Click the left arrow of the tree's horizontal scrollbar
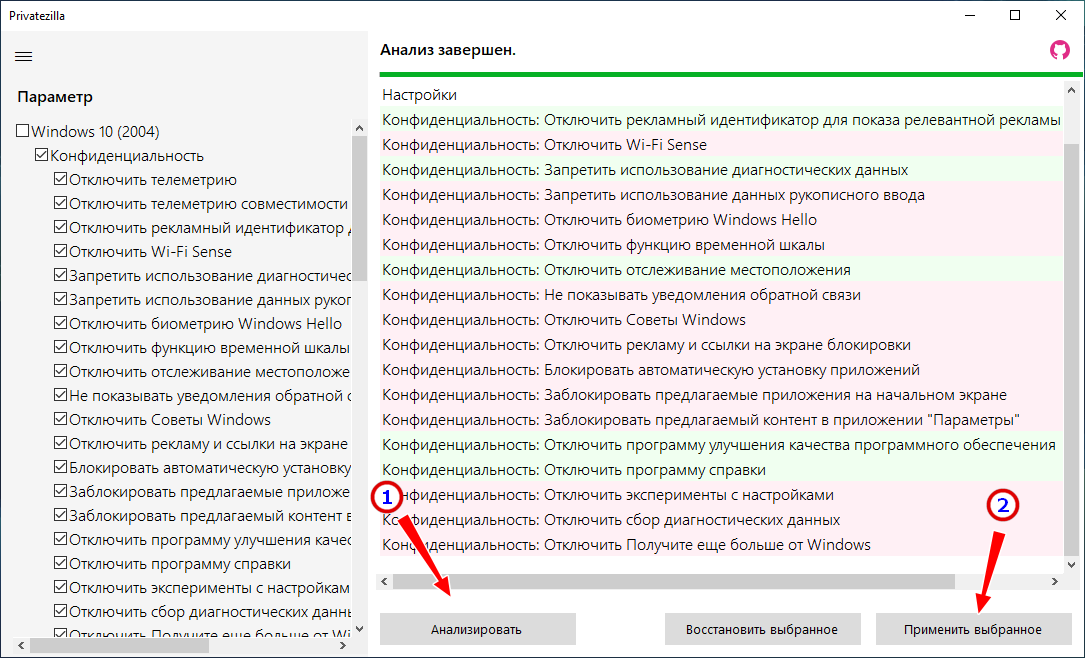 (x=21, y=646)
